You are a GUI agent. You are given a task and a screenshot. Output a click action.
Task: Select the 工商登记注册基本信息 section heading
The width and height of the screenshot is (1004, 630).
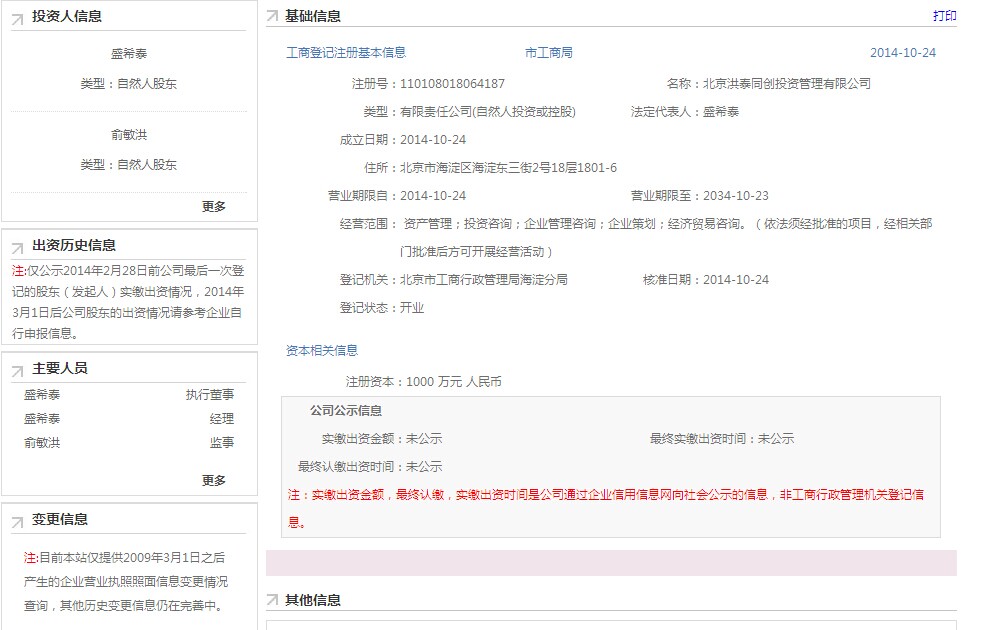pyautogui.click(x=346, y=53)
